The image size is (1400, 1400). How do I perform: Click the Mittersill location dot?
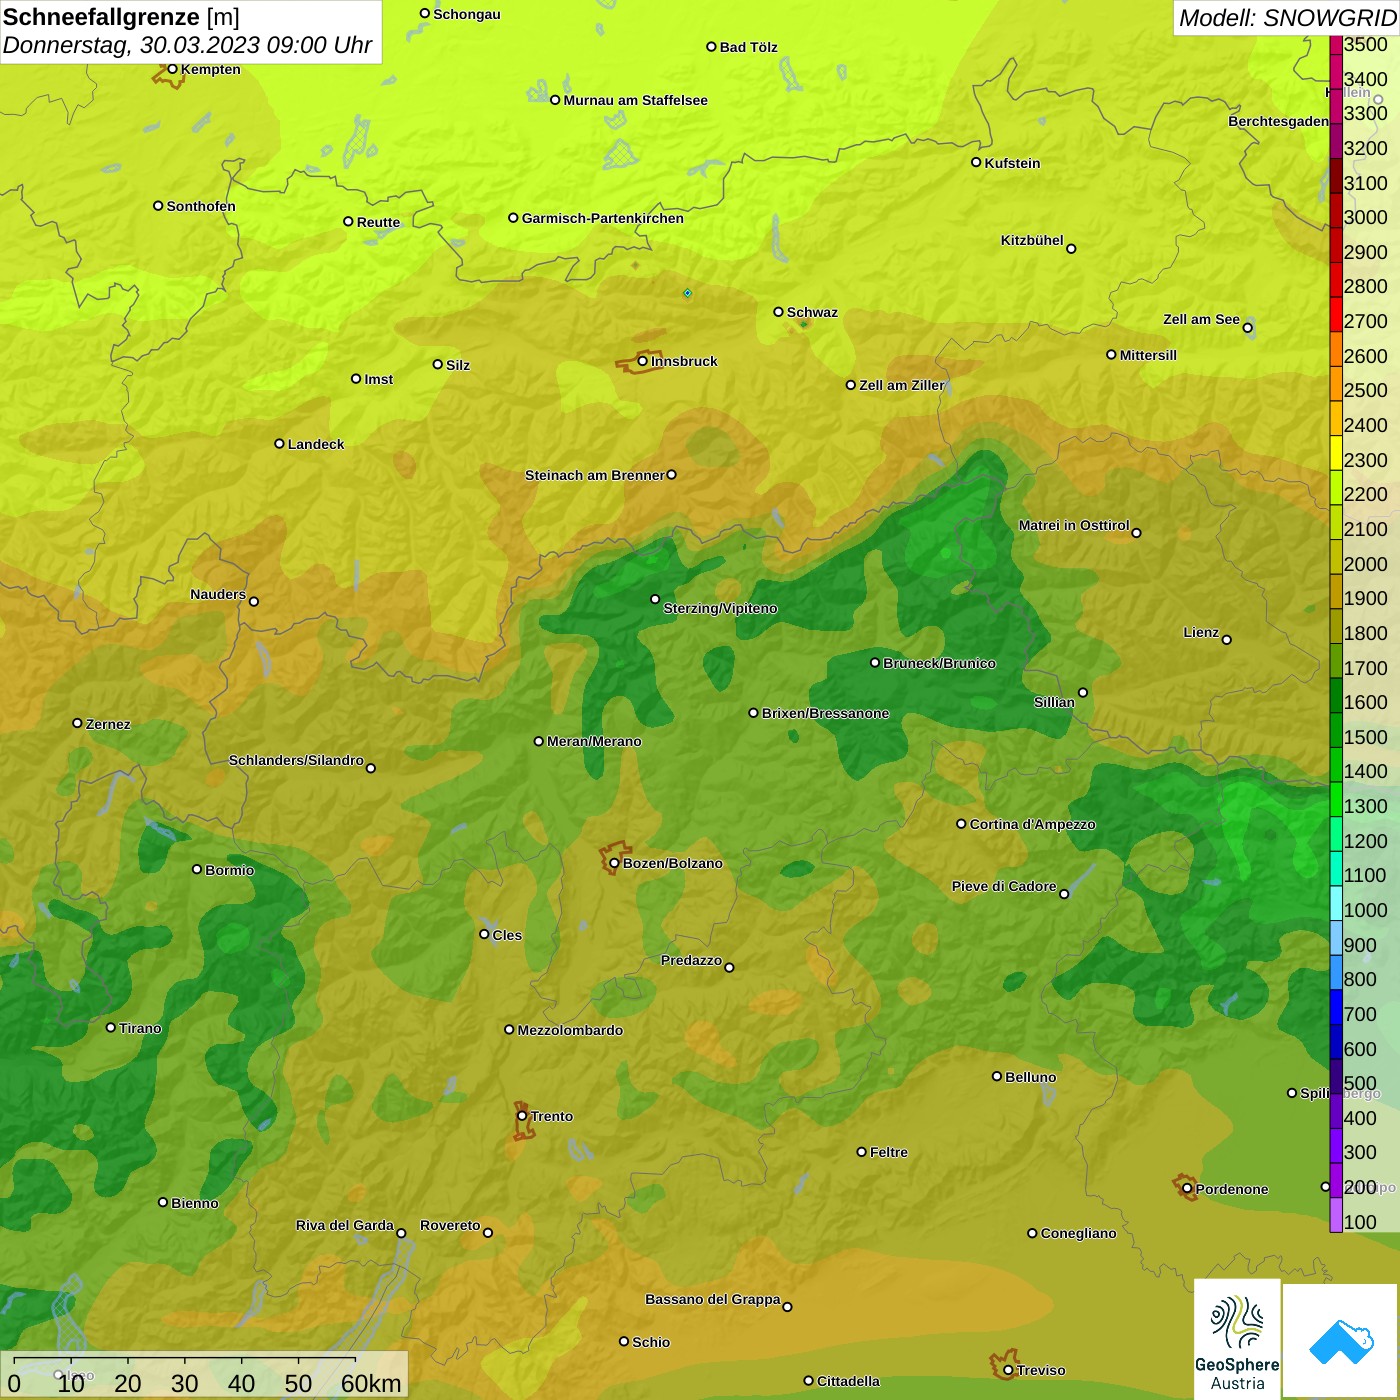[1111, 354]
